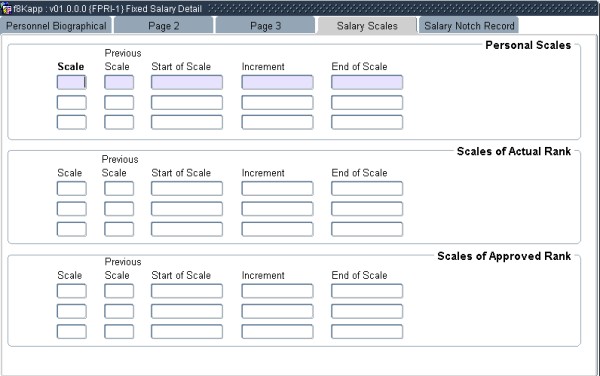
Task: Click third-row Increment field in Actual Rank
Action: pyautogui.click(x=277, y=229)
